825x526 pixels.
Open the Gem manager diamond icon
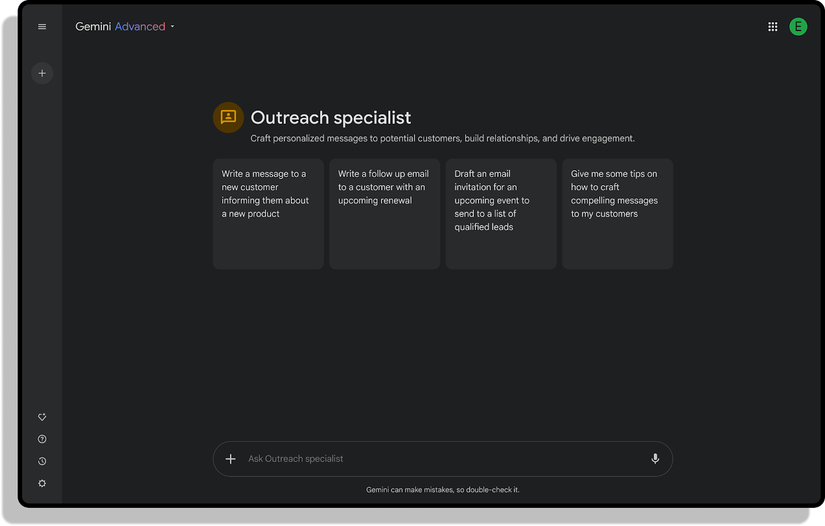point(42,417)
